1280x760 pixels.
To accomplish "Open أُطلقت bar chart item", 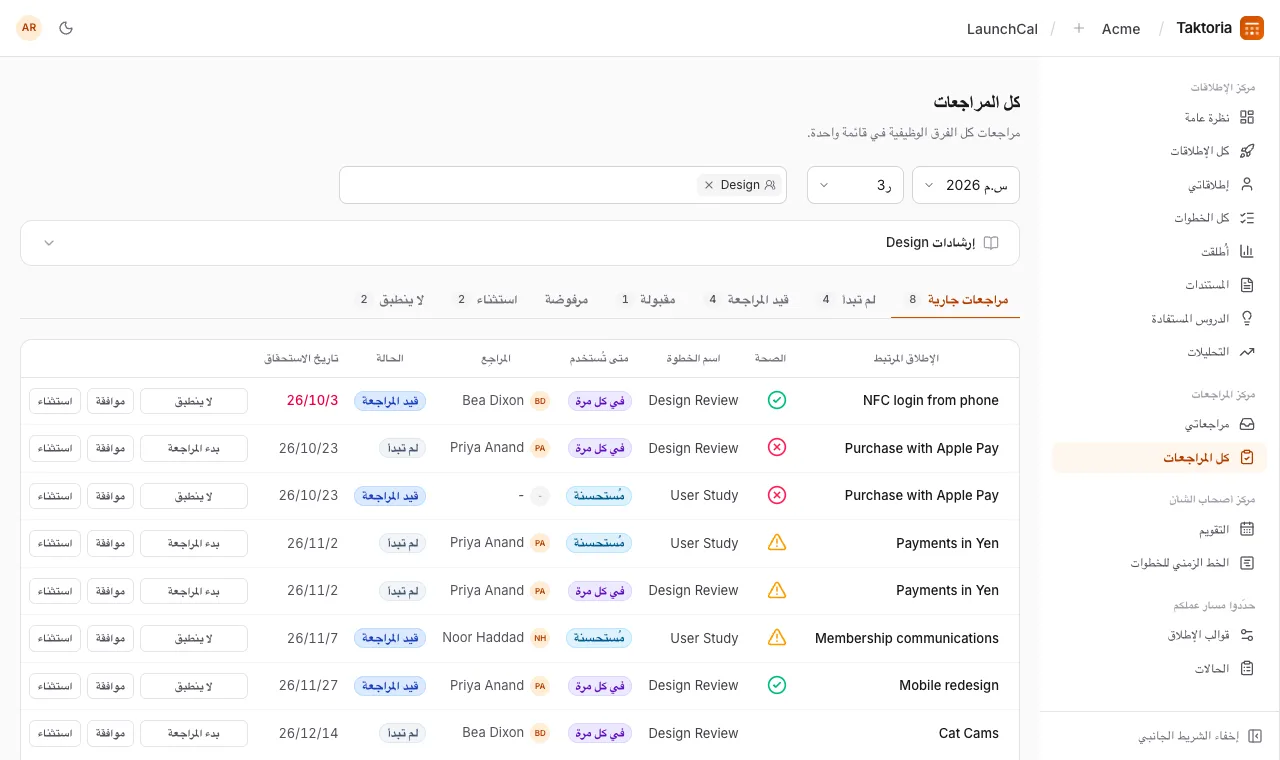I will [x=1159, y=252].
